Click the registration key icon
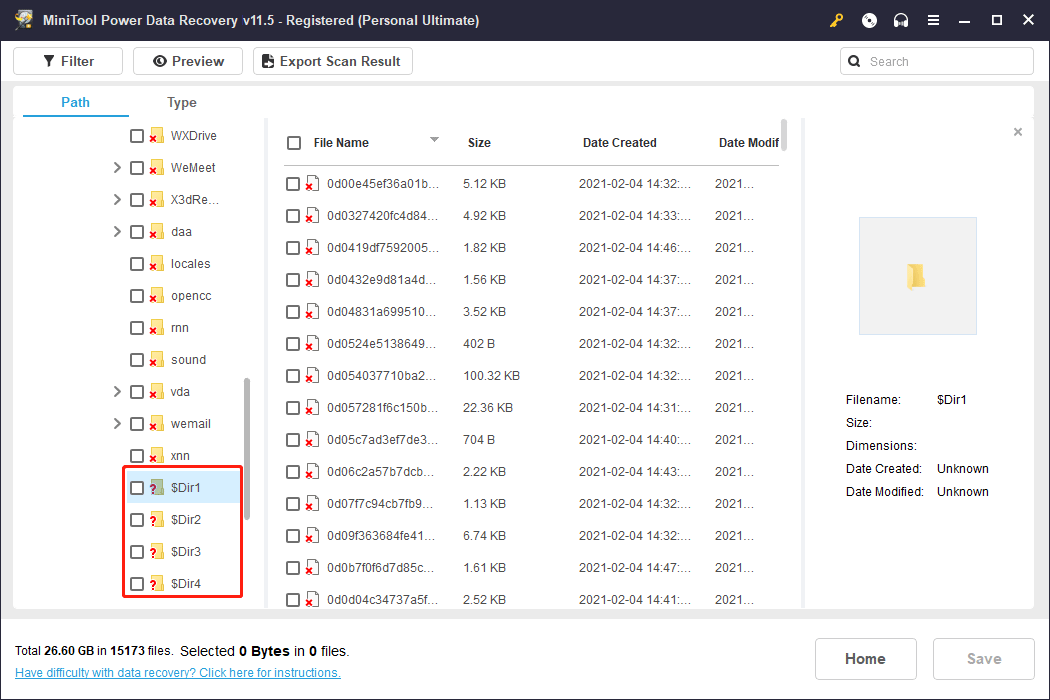The height and width of the screenshot is (700, 1050). click(x=836, y=21)
